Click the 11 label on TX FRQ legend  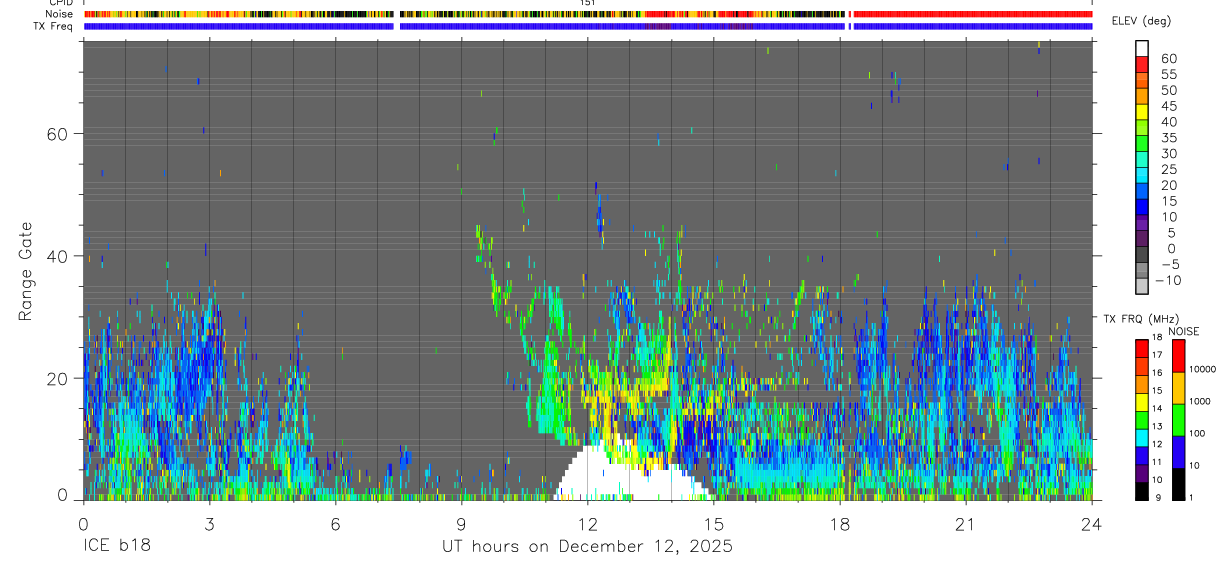coord(1158,462)
